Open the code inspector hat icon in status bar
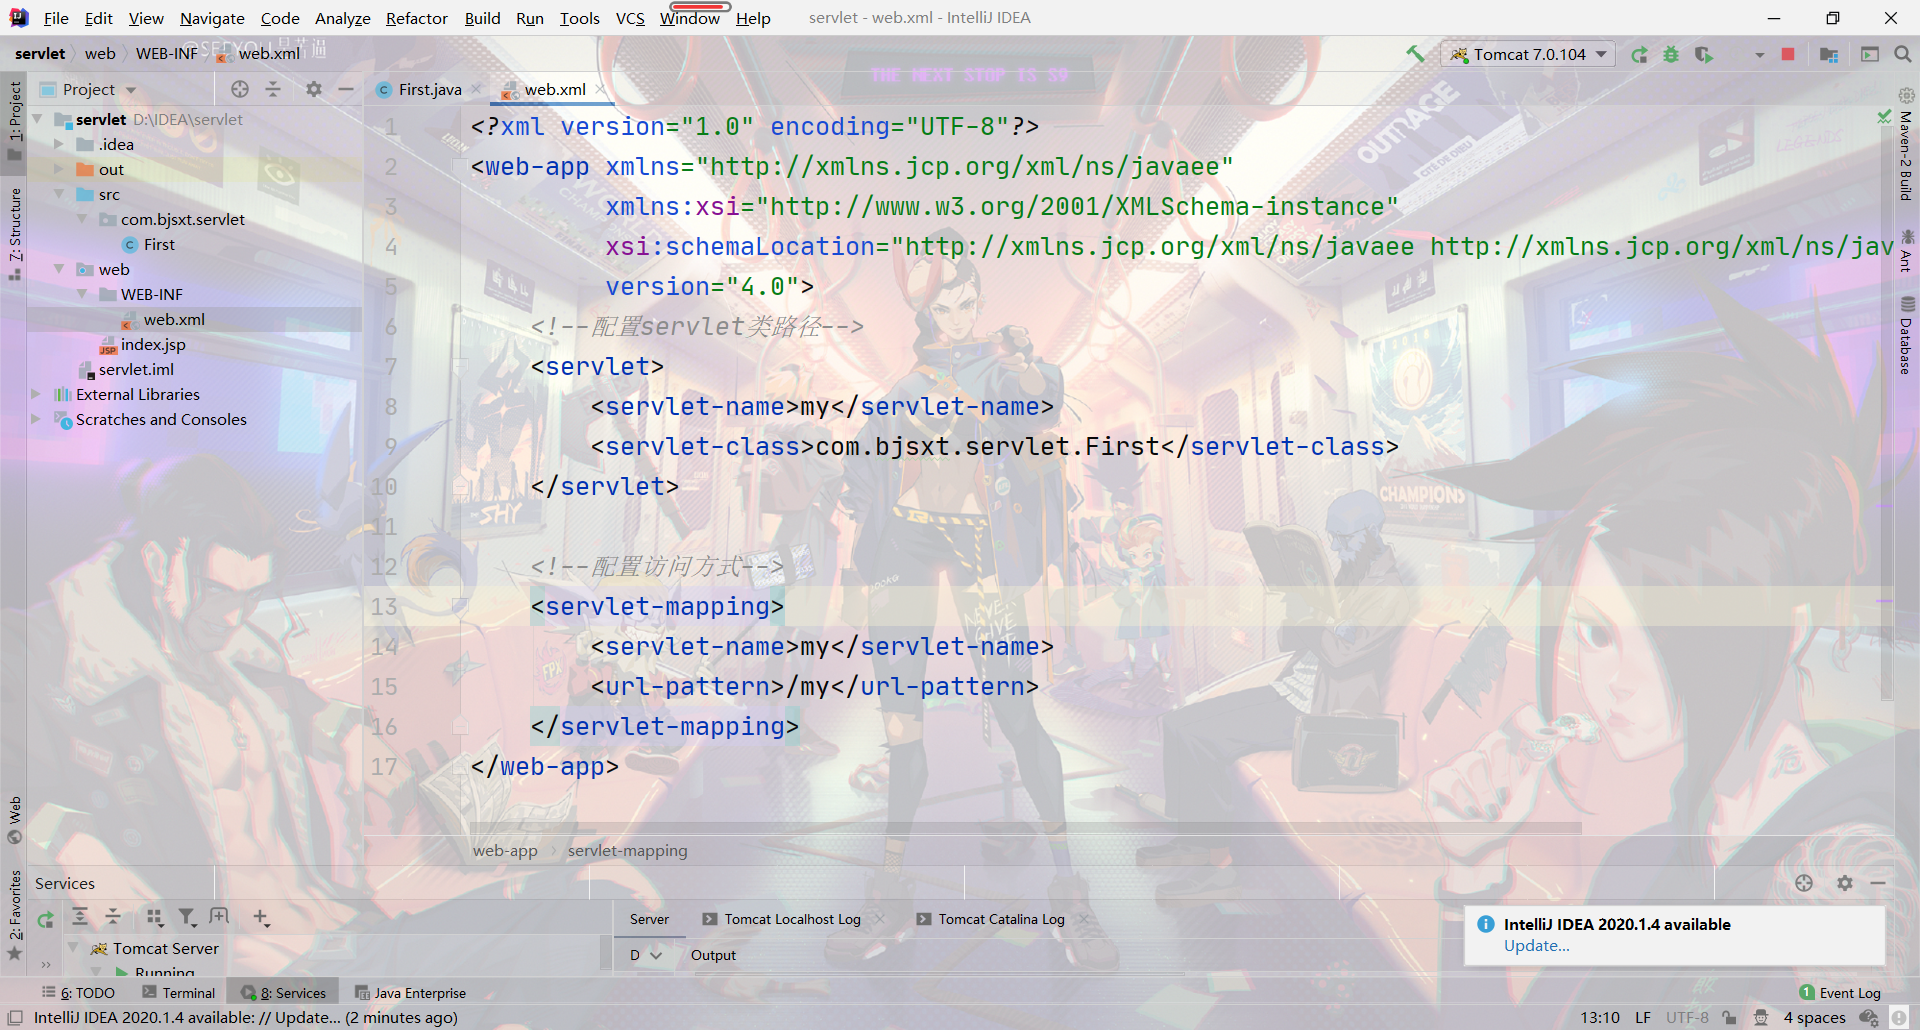This screenshot has height=1030, width=1920. pyautogui.click(x=1761, y=1018)
